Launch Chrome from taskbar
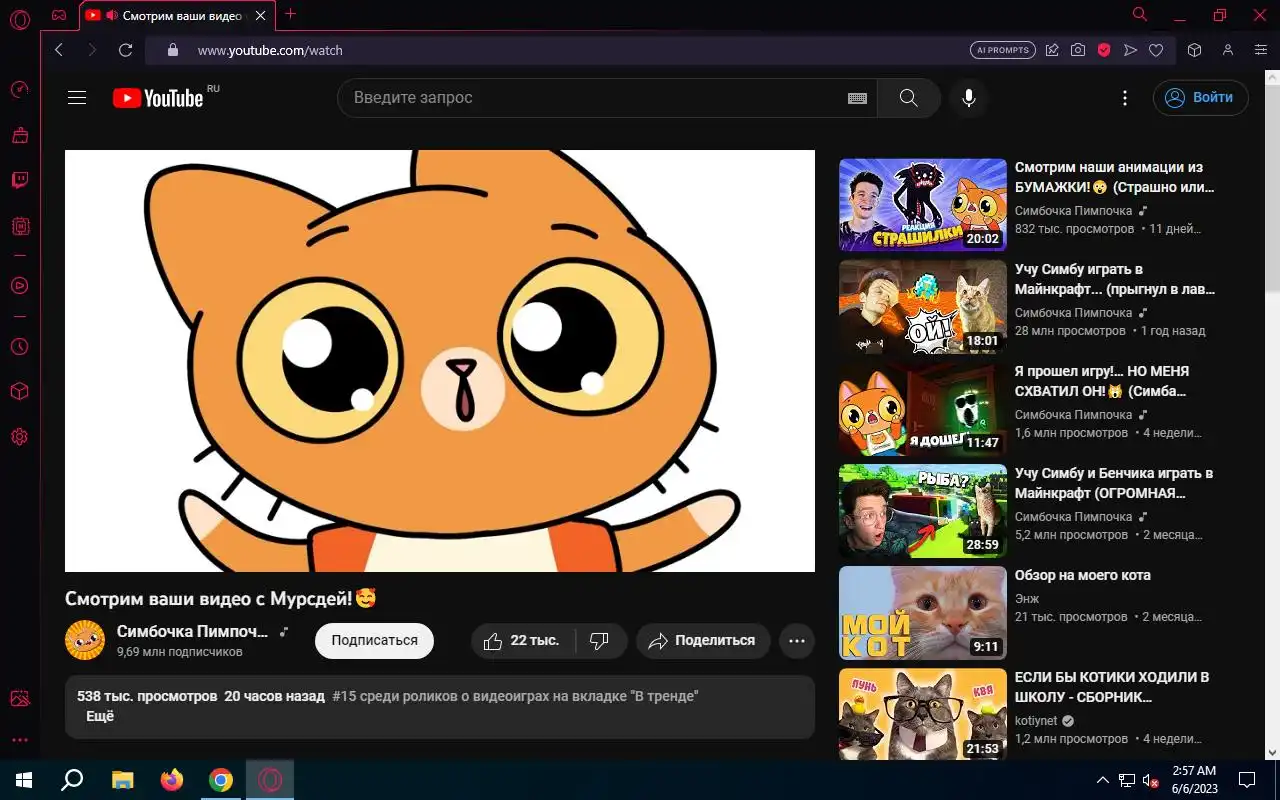The width and height of the screenshot is (1280, 800). coord(221,780)
